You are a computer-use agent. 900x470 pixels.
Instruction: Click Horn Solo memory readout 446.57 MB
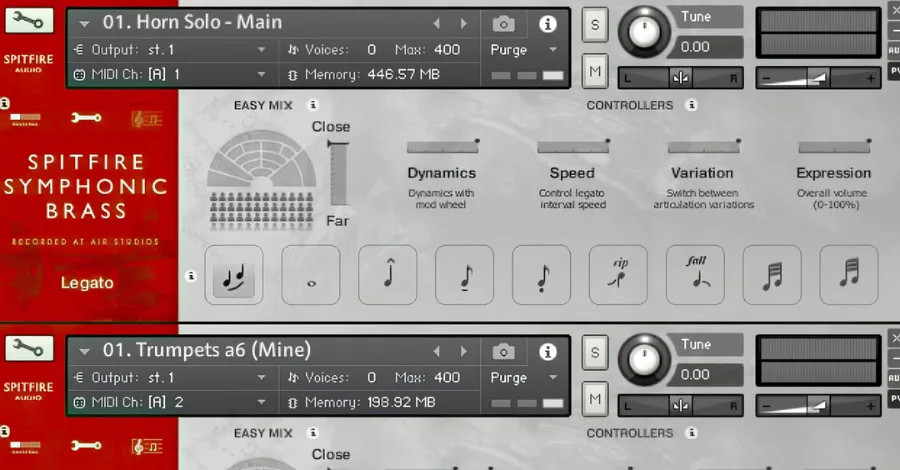404,75
